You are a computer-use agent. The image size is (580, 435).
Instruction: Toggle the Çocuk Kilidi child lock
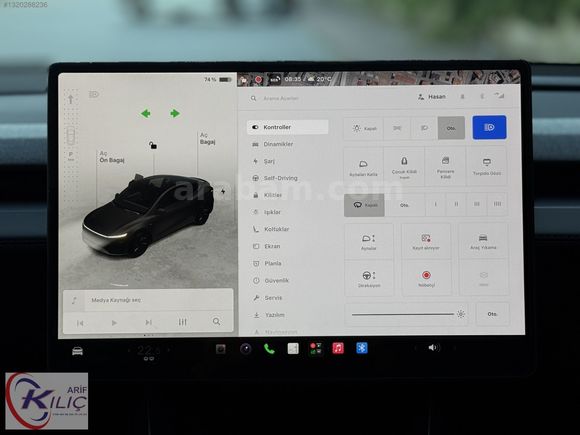(x=404, y=167)
